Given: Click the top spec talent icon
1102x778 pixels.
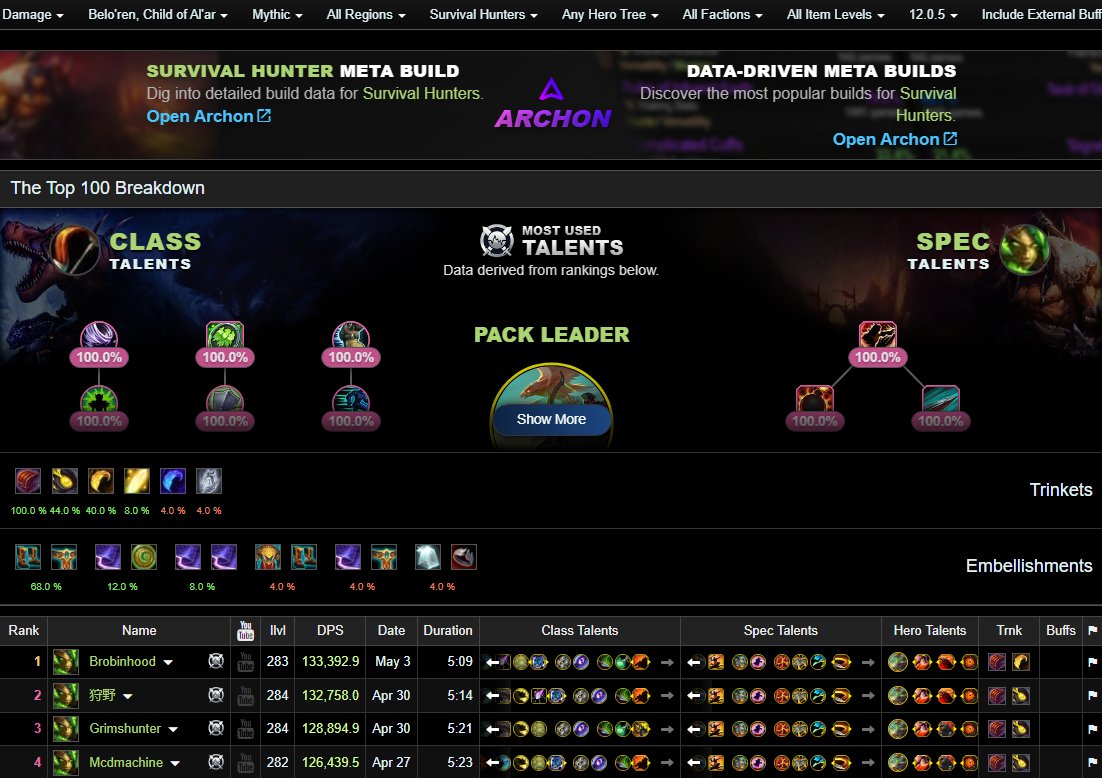Looking at the screenshot, I should click(877, 335).
